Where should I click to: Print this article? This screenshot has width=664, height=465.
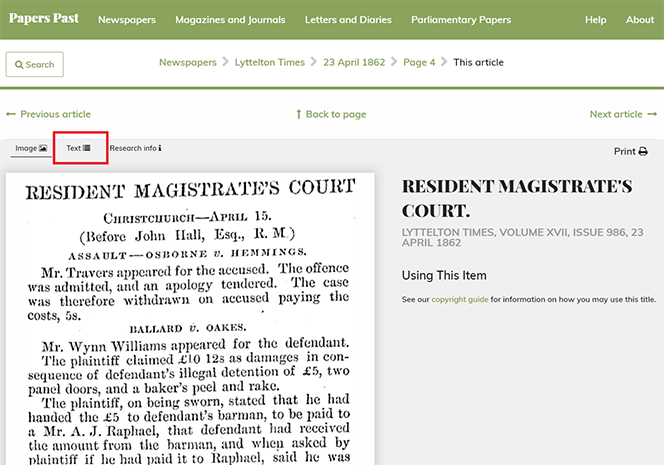coord(631,151)
